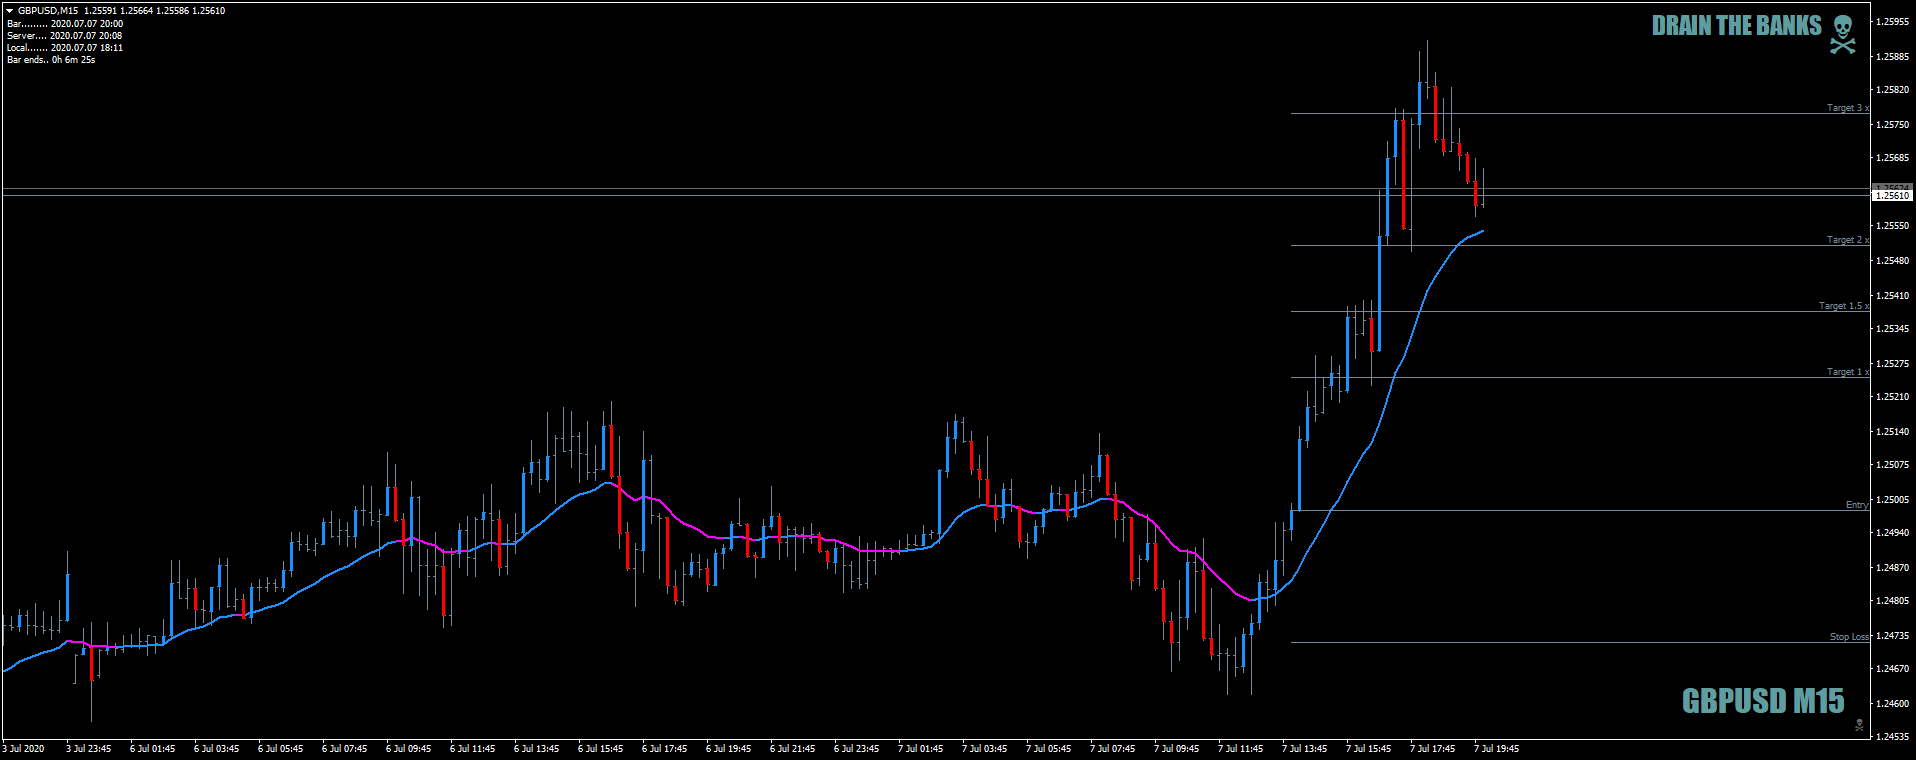Image resolution: width=1916 pixels, height=760 pixels.
Task: Click the '7 Jul 03:45' time axis label
Action: pos(985,749)
